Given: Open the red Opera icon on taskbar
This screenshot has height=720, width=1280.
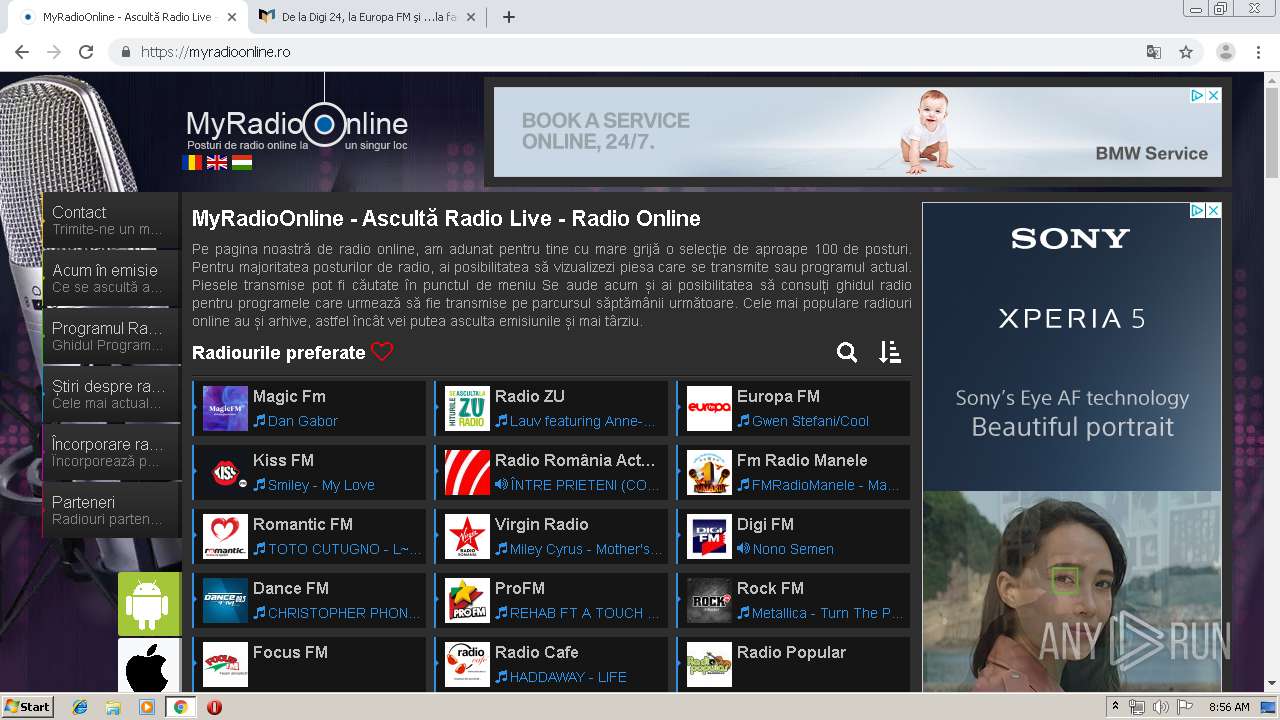Looking at the screenshot, I should point(214,707).
